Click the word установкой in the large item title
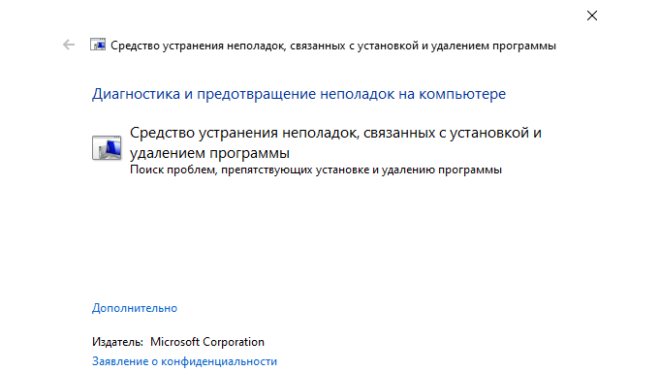The height and width of the screenshot is (371, 660). tap(490, 133)
